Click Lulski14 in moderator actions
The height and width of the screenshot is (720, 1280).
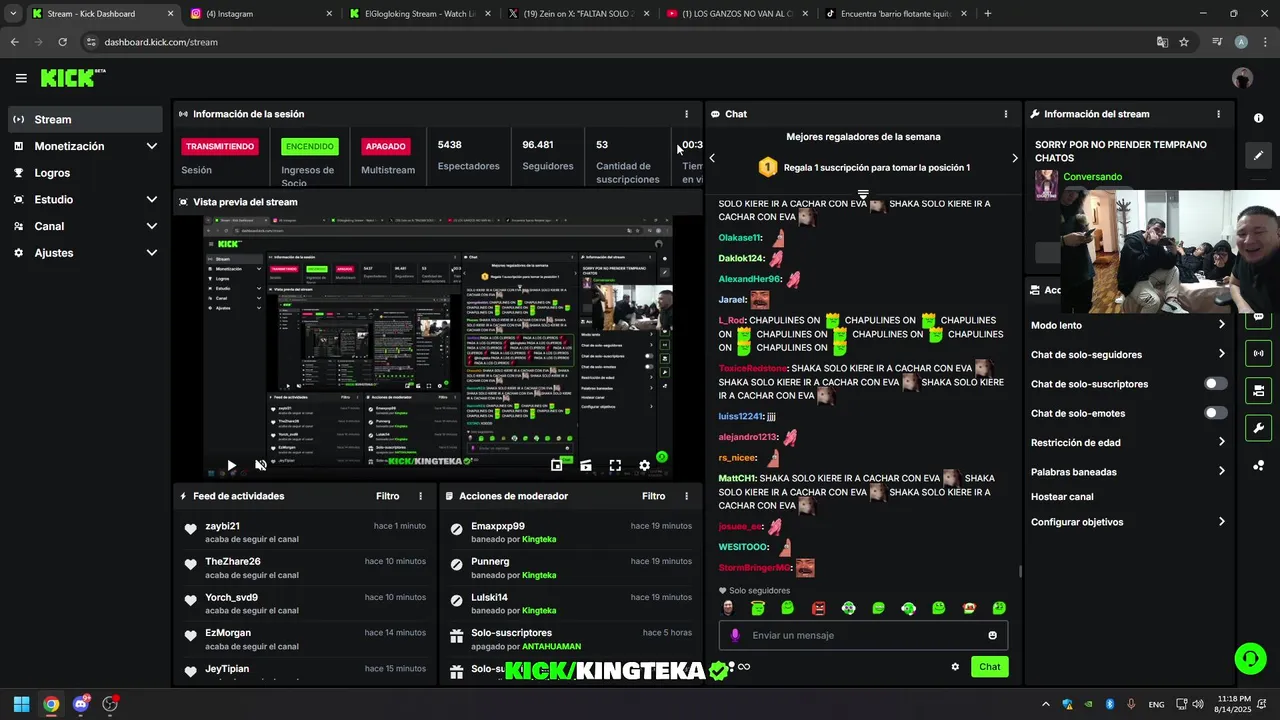click(489, 597)
